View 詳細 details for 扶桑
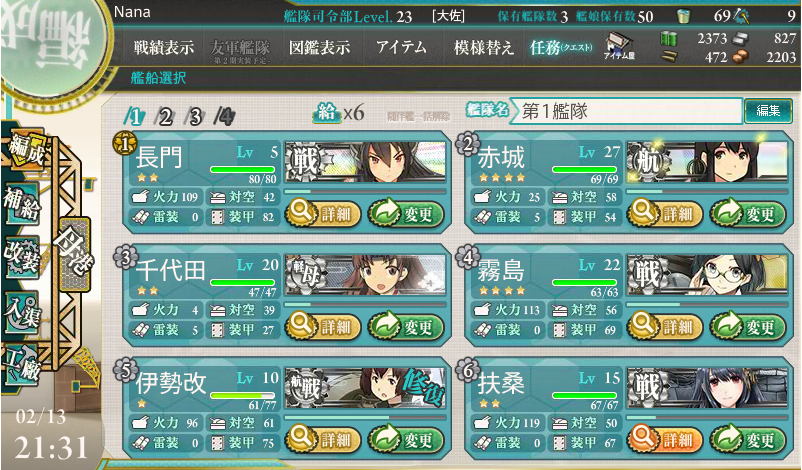This screenshot has width=802, height=470. tap(665, 439)
